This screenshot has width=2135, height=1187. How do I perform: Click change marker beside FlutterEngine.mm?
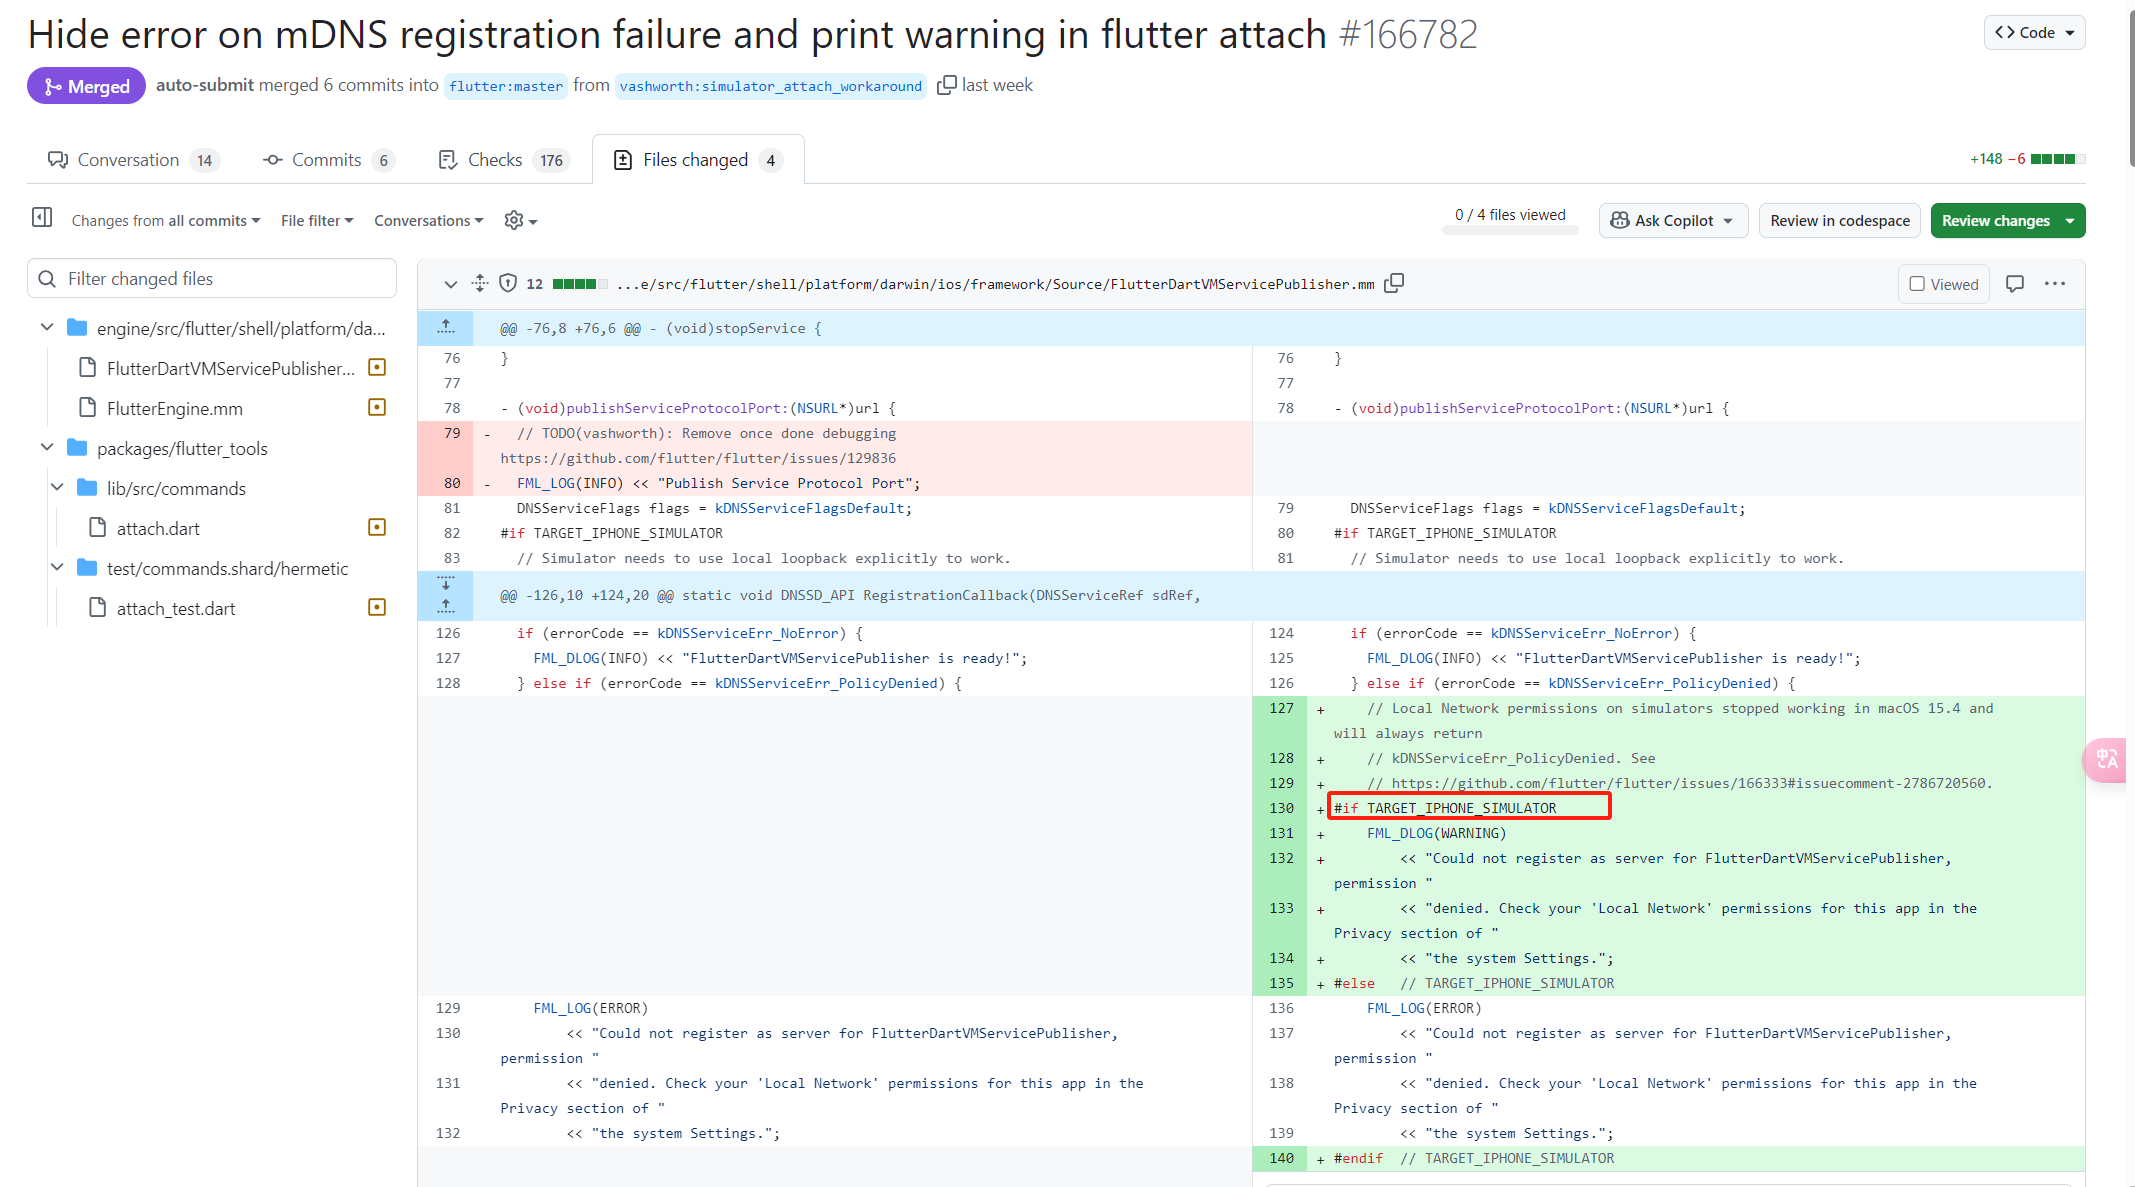pyautogui.click(x=377, y=408)
